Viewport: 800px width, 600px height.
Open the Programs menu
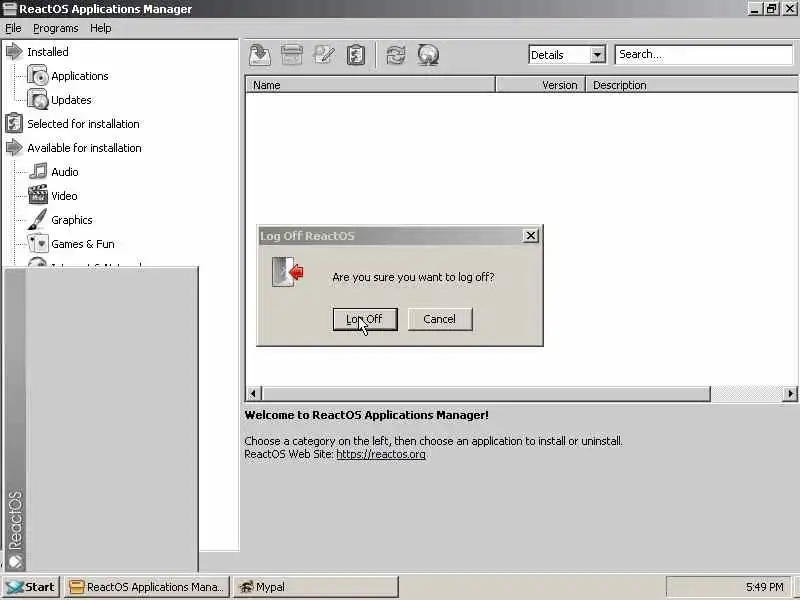point(56,28)
